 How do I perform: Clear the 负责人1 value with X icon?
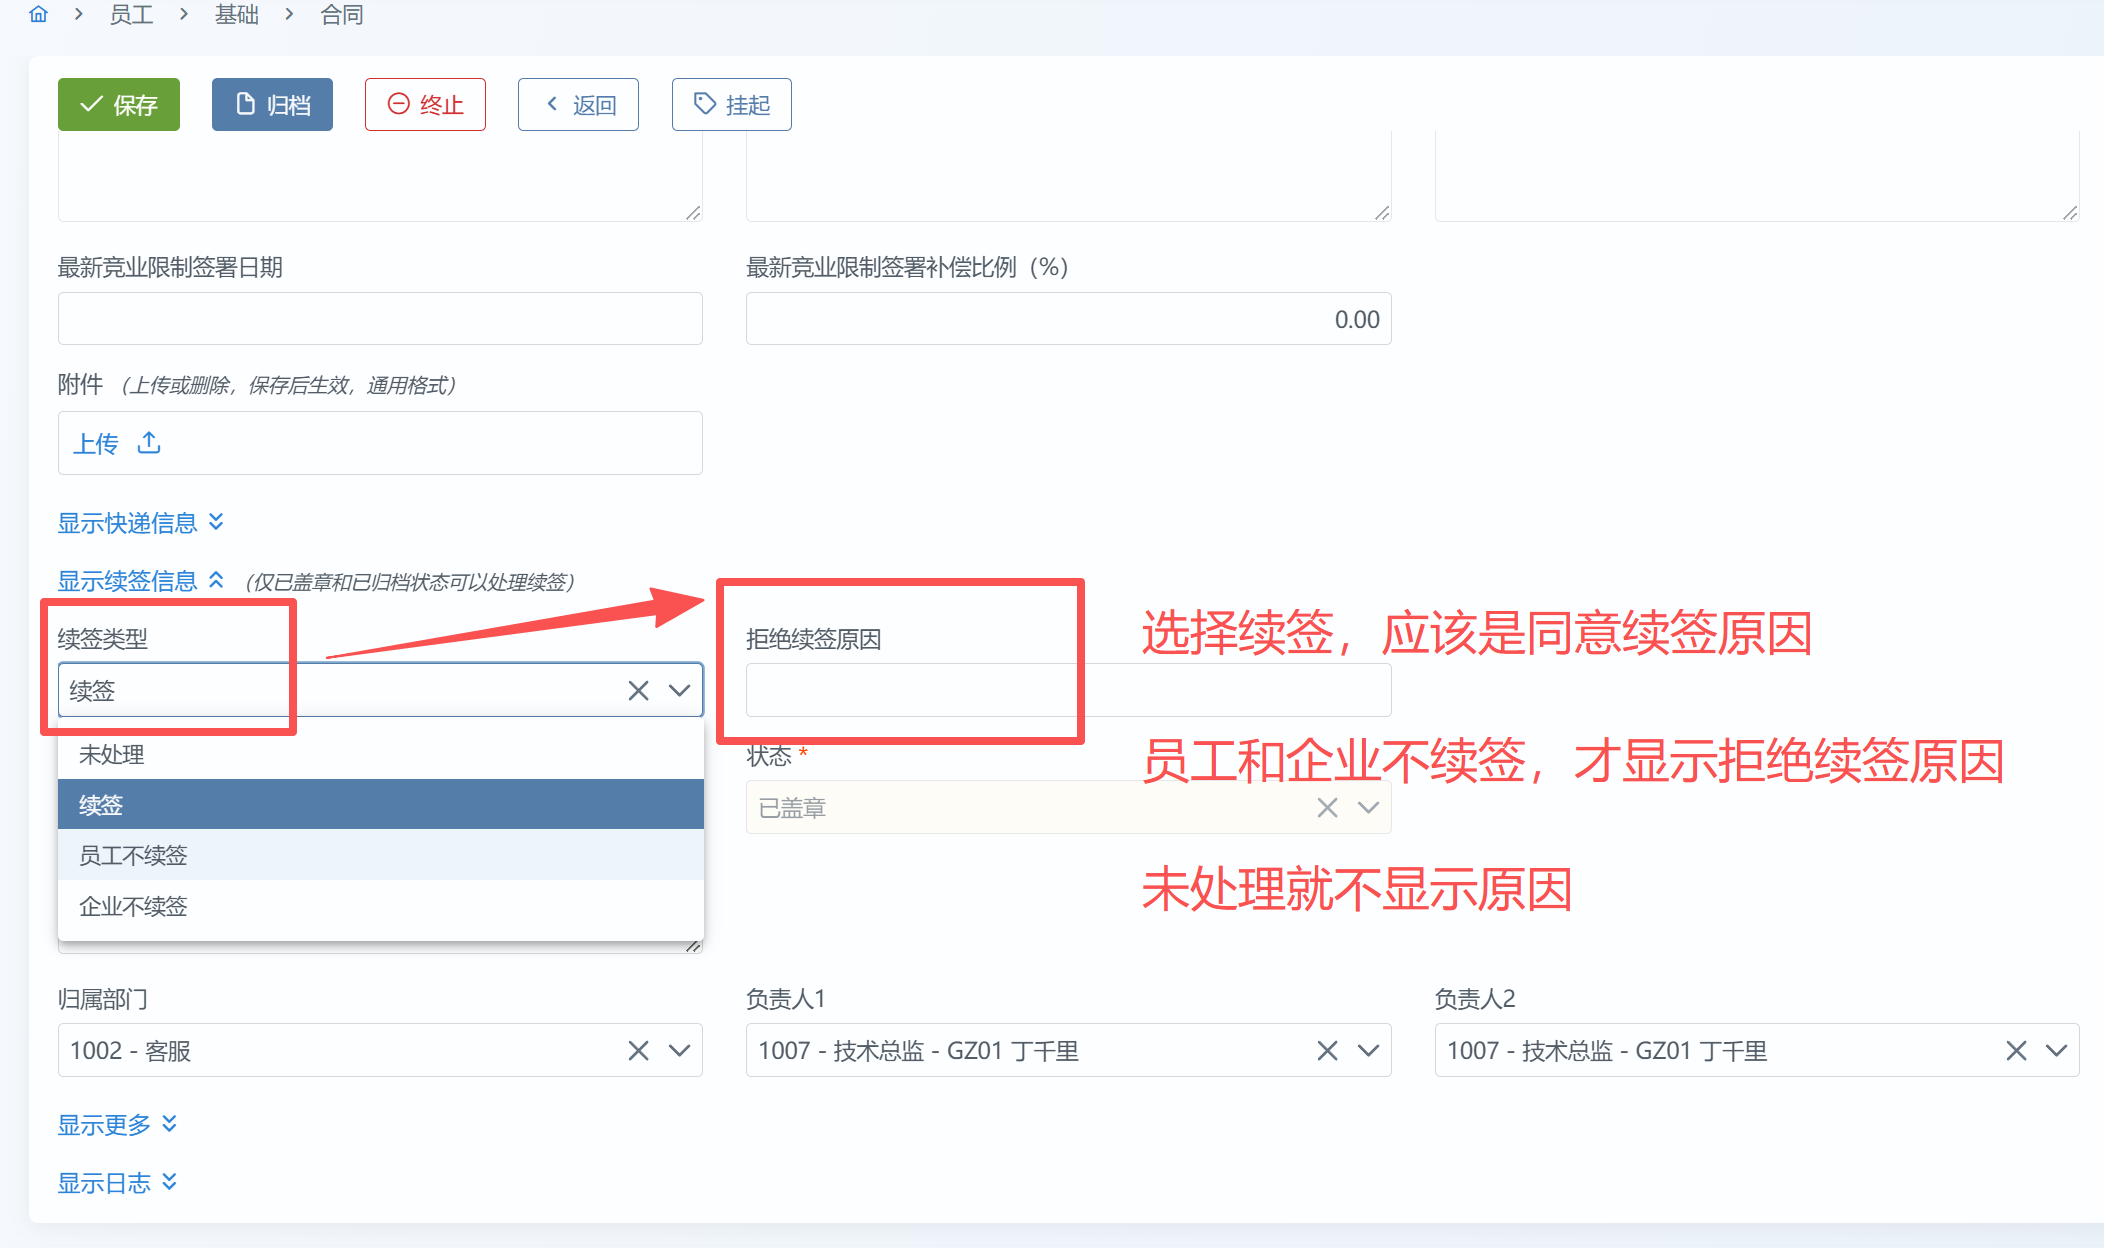[1327, 1050]
